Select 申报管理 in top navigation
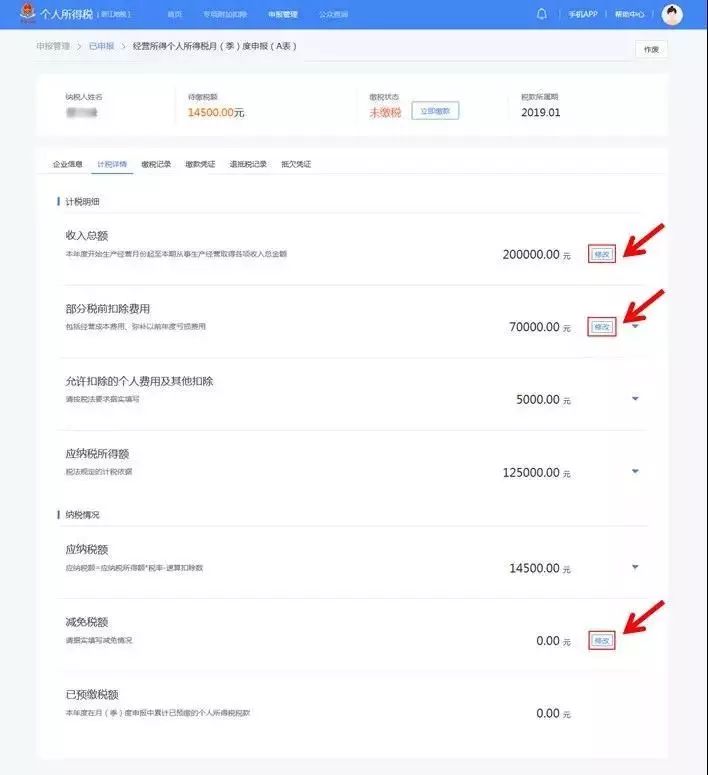The image size is (708, 775). tap(283, 15)
